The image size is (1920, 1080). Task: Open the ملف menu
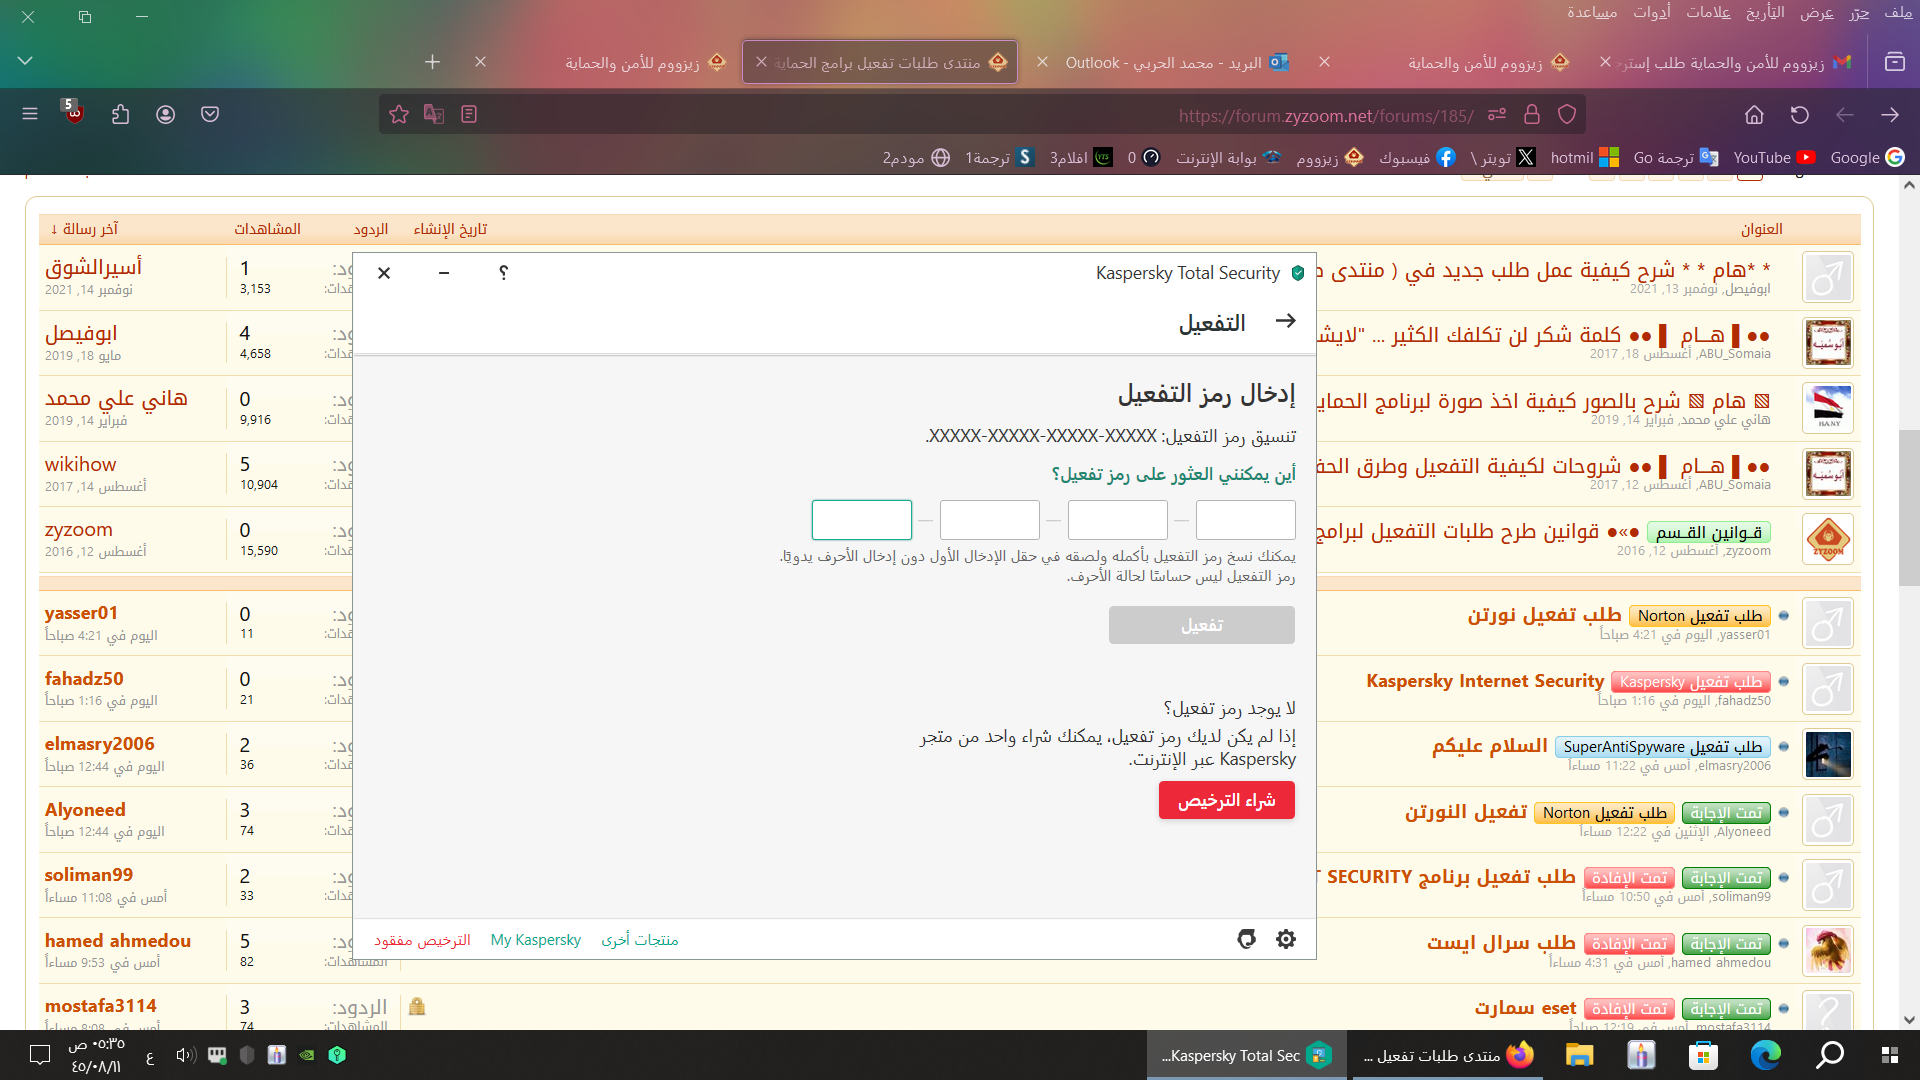click(x=1898, y=12)
